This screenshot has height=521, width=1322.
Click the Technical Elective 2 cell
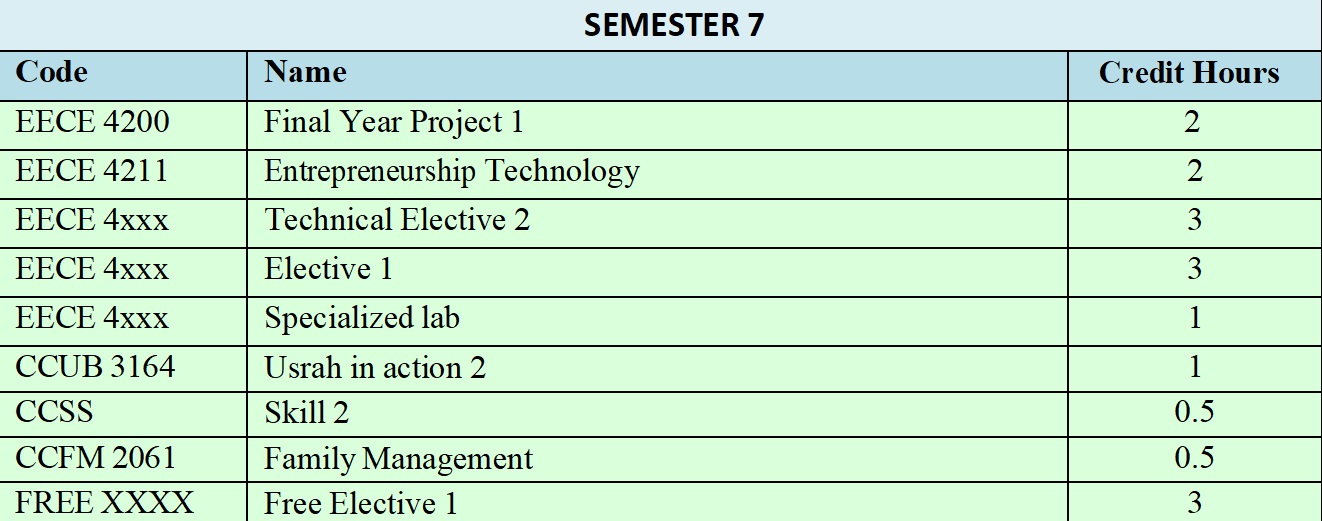click(396, 220)
